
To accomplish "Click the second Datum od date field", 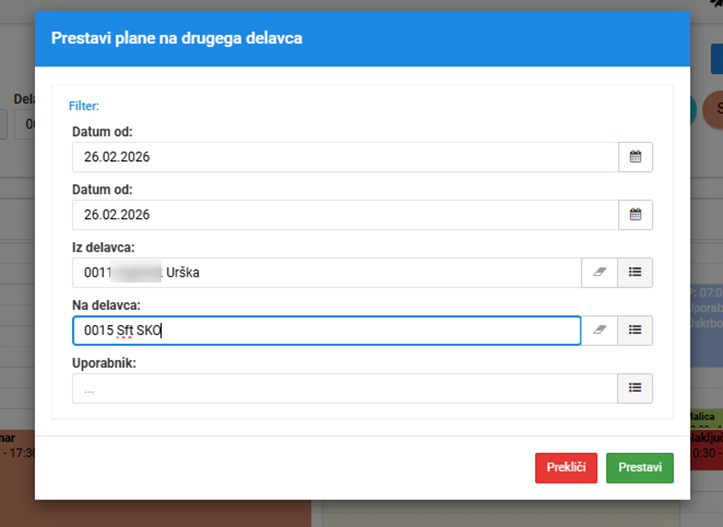I will [x=345, y=214].
